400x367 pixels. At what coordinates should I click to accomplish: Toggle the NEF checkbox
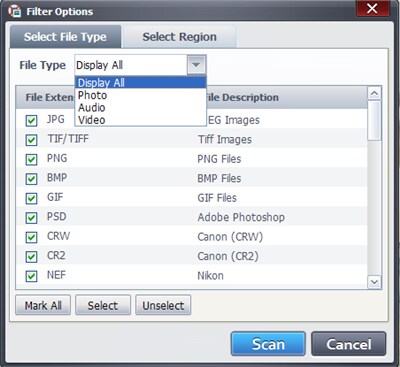(31, 276)
